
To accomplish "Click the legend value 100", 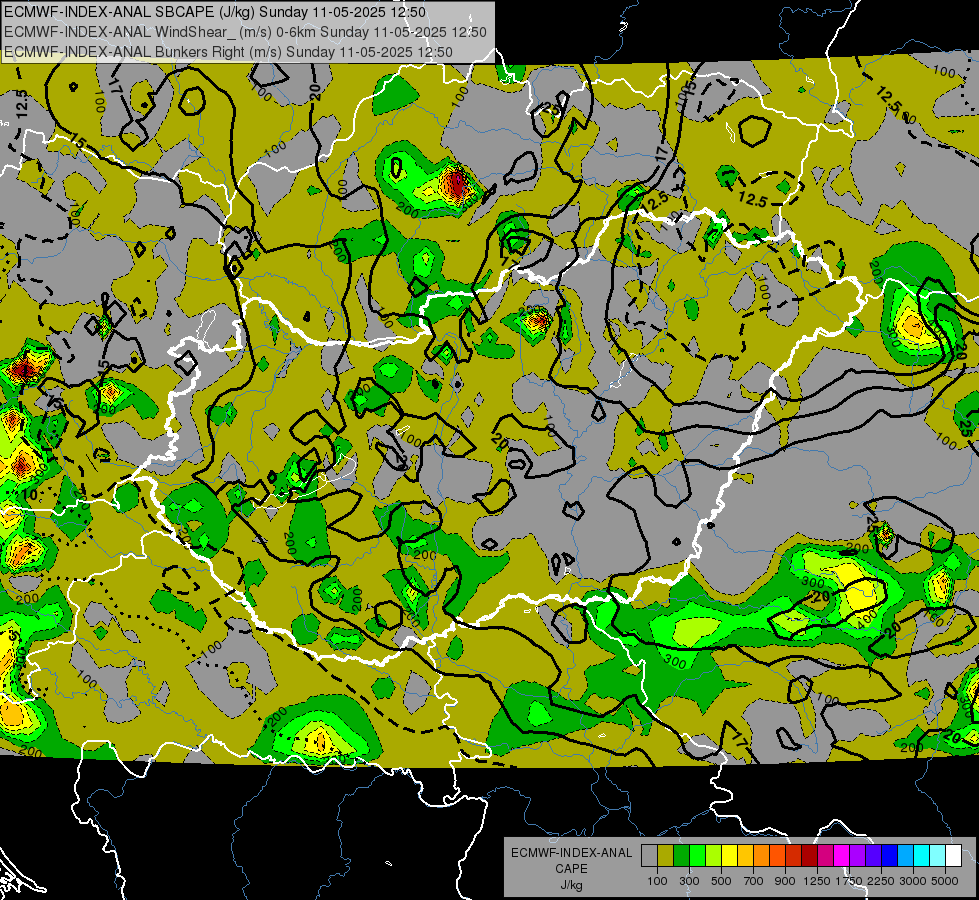I will (x=657, y=881).
